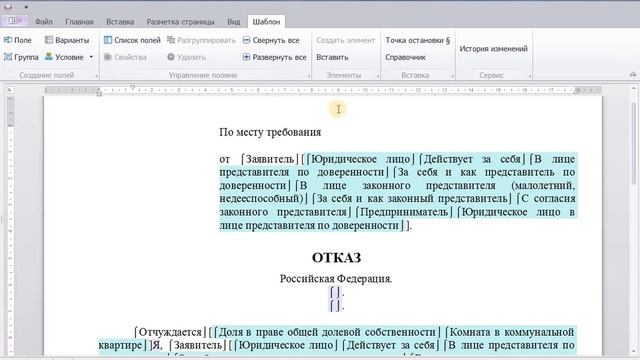Expand Создание полей group launcher

coord(97,76)
